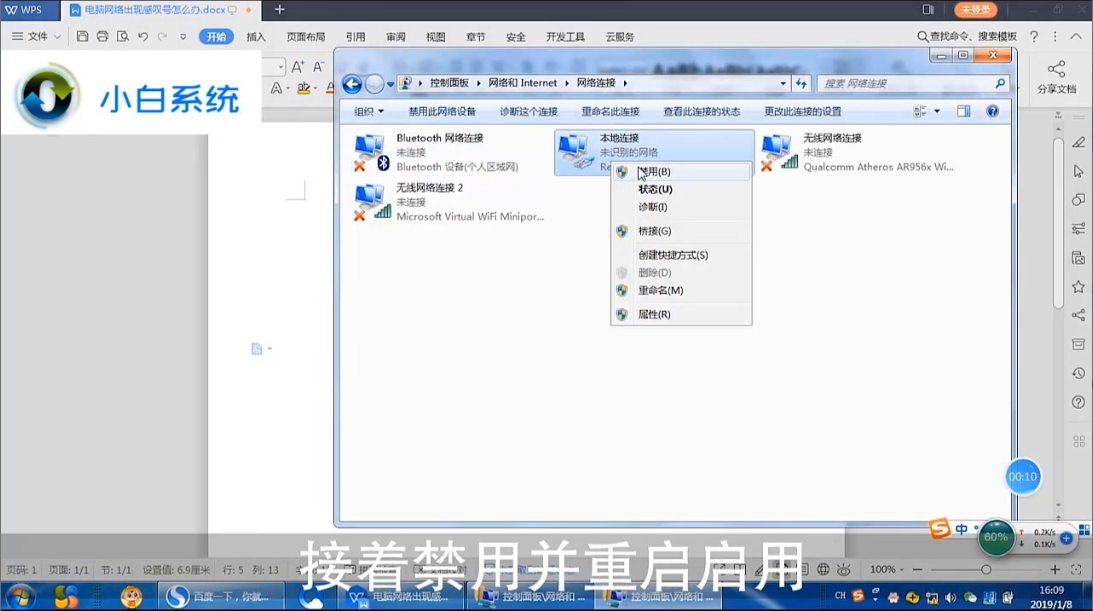Click 控制面板 in the address breadcrumb
Screen dimensions: 1093x611
(449, 83)
